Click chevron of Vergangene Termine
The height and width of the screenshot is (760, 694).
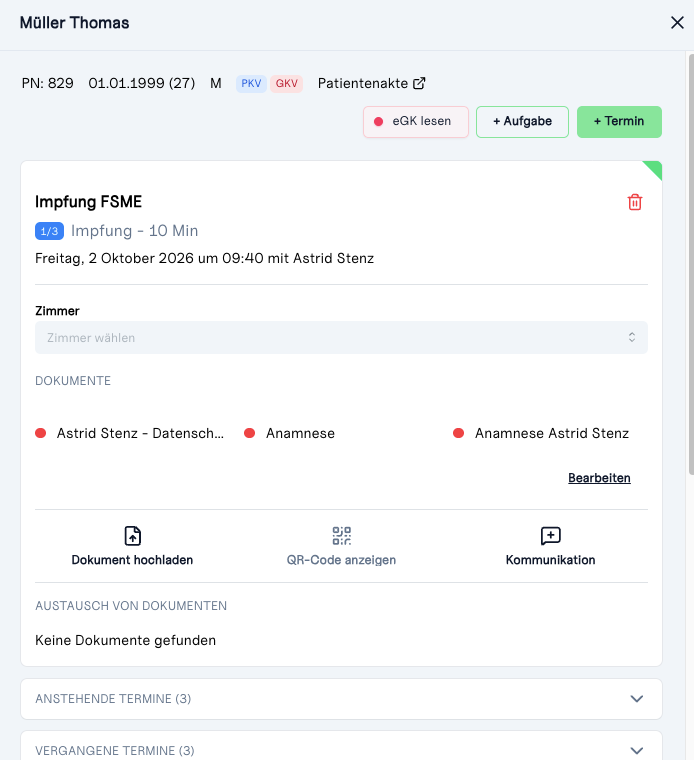click(x=636, y=751)
